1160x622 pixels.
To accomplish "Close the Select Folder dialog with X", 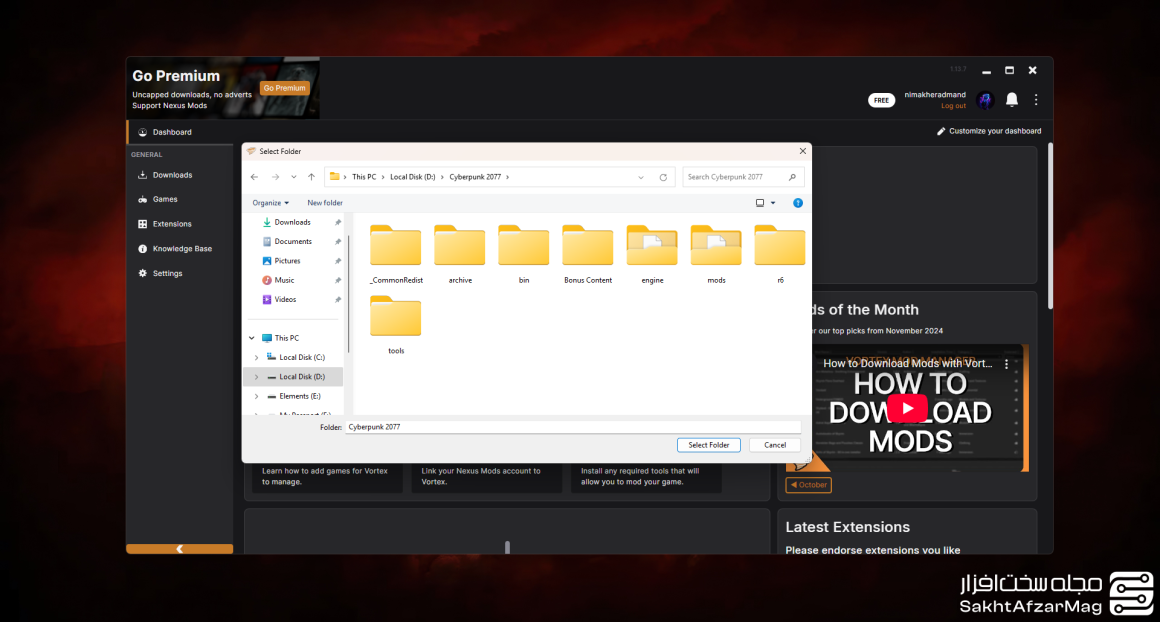I will [x=803, y=151].
